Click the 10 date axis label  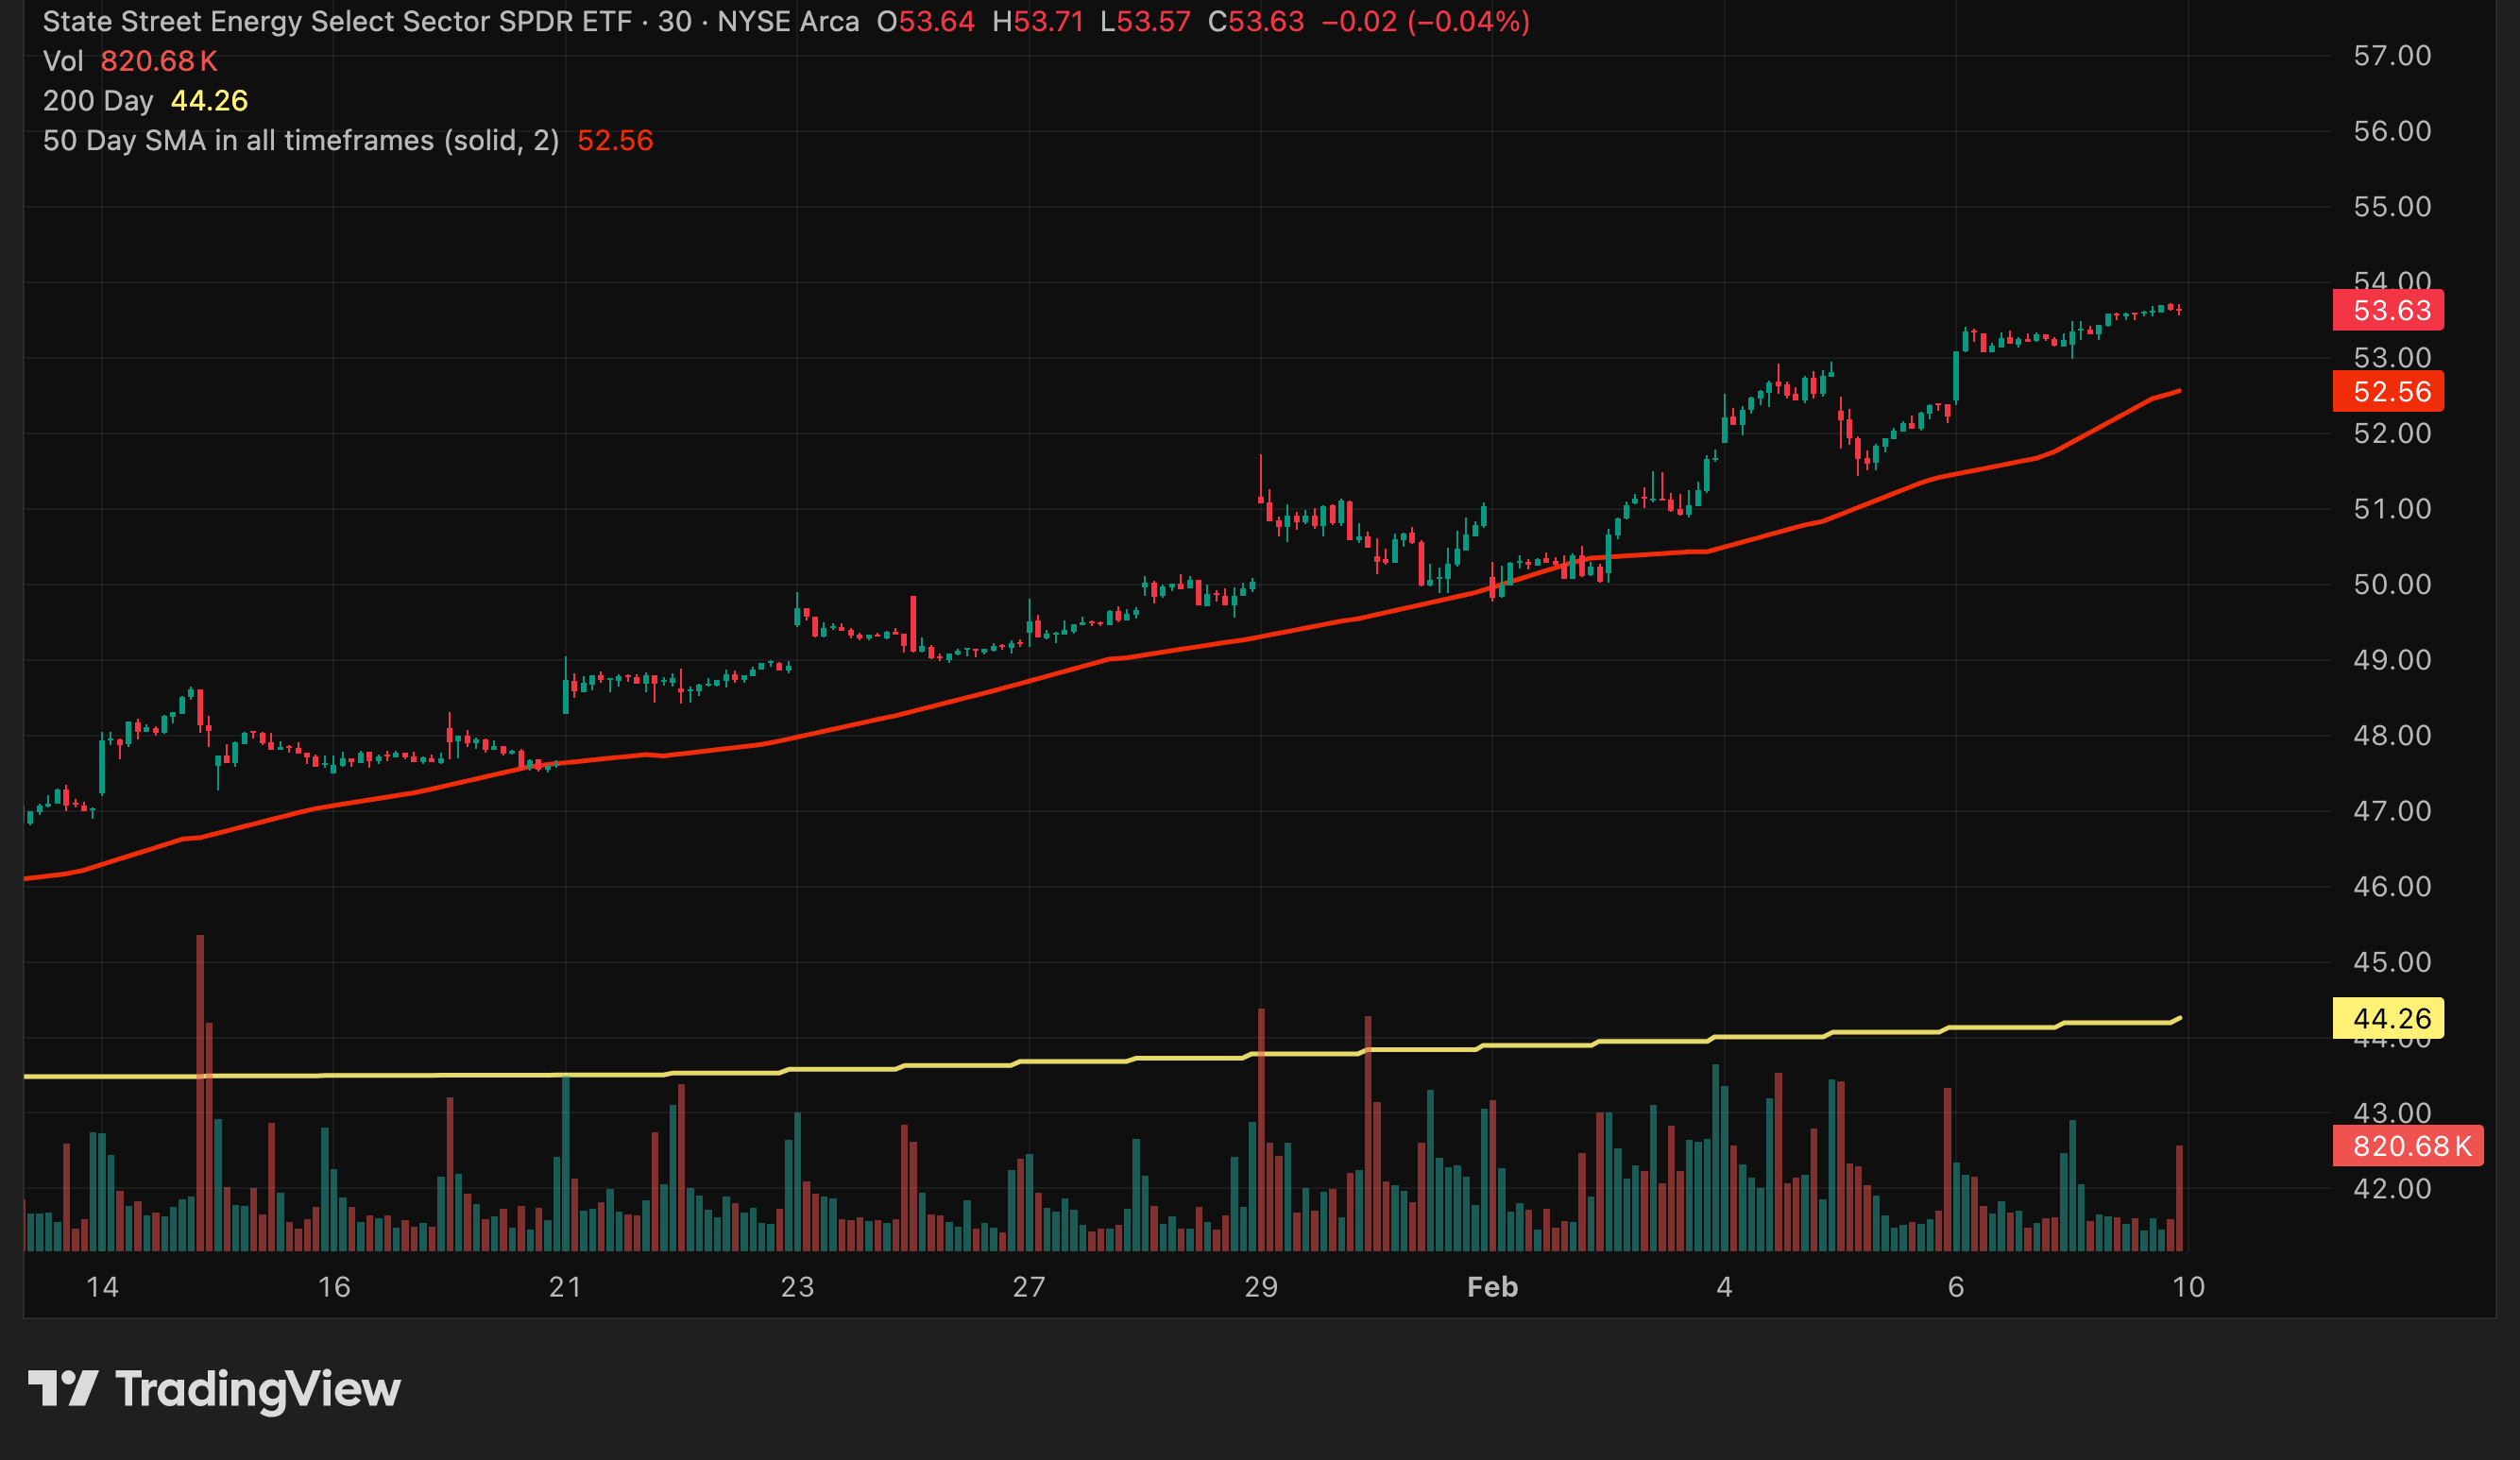click(2188, 1287)
